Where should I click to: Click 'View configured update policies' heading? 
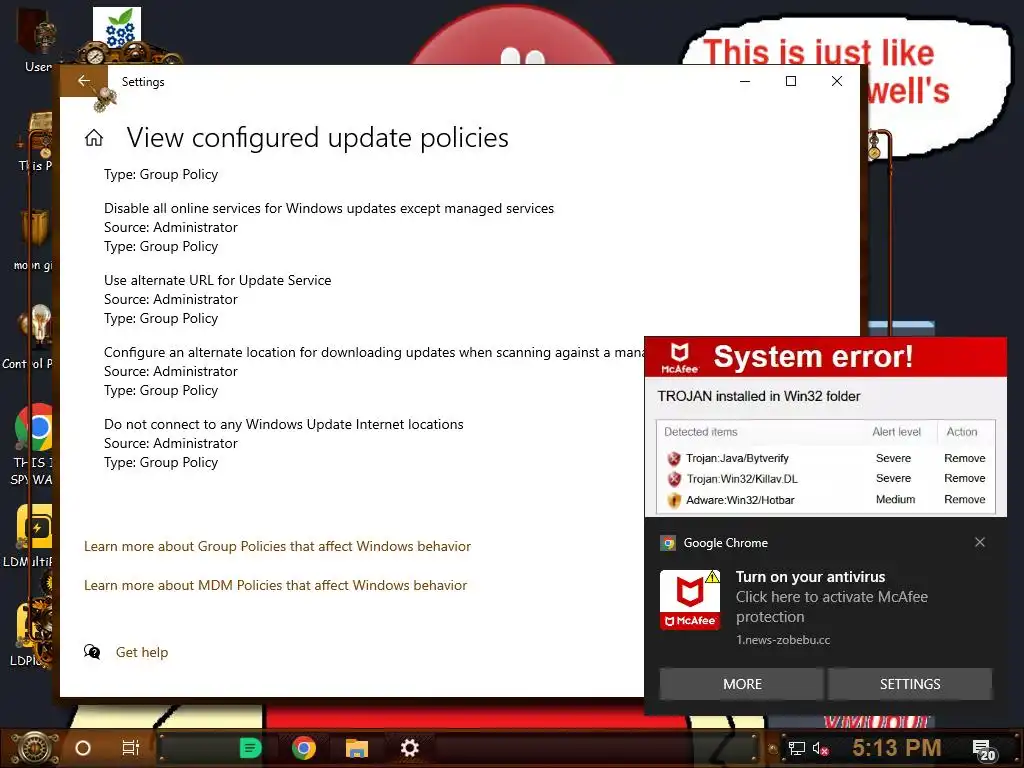click(317, 138)
